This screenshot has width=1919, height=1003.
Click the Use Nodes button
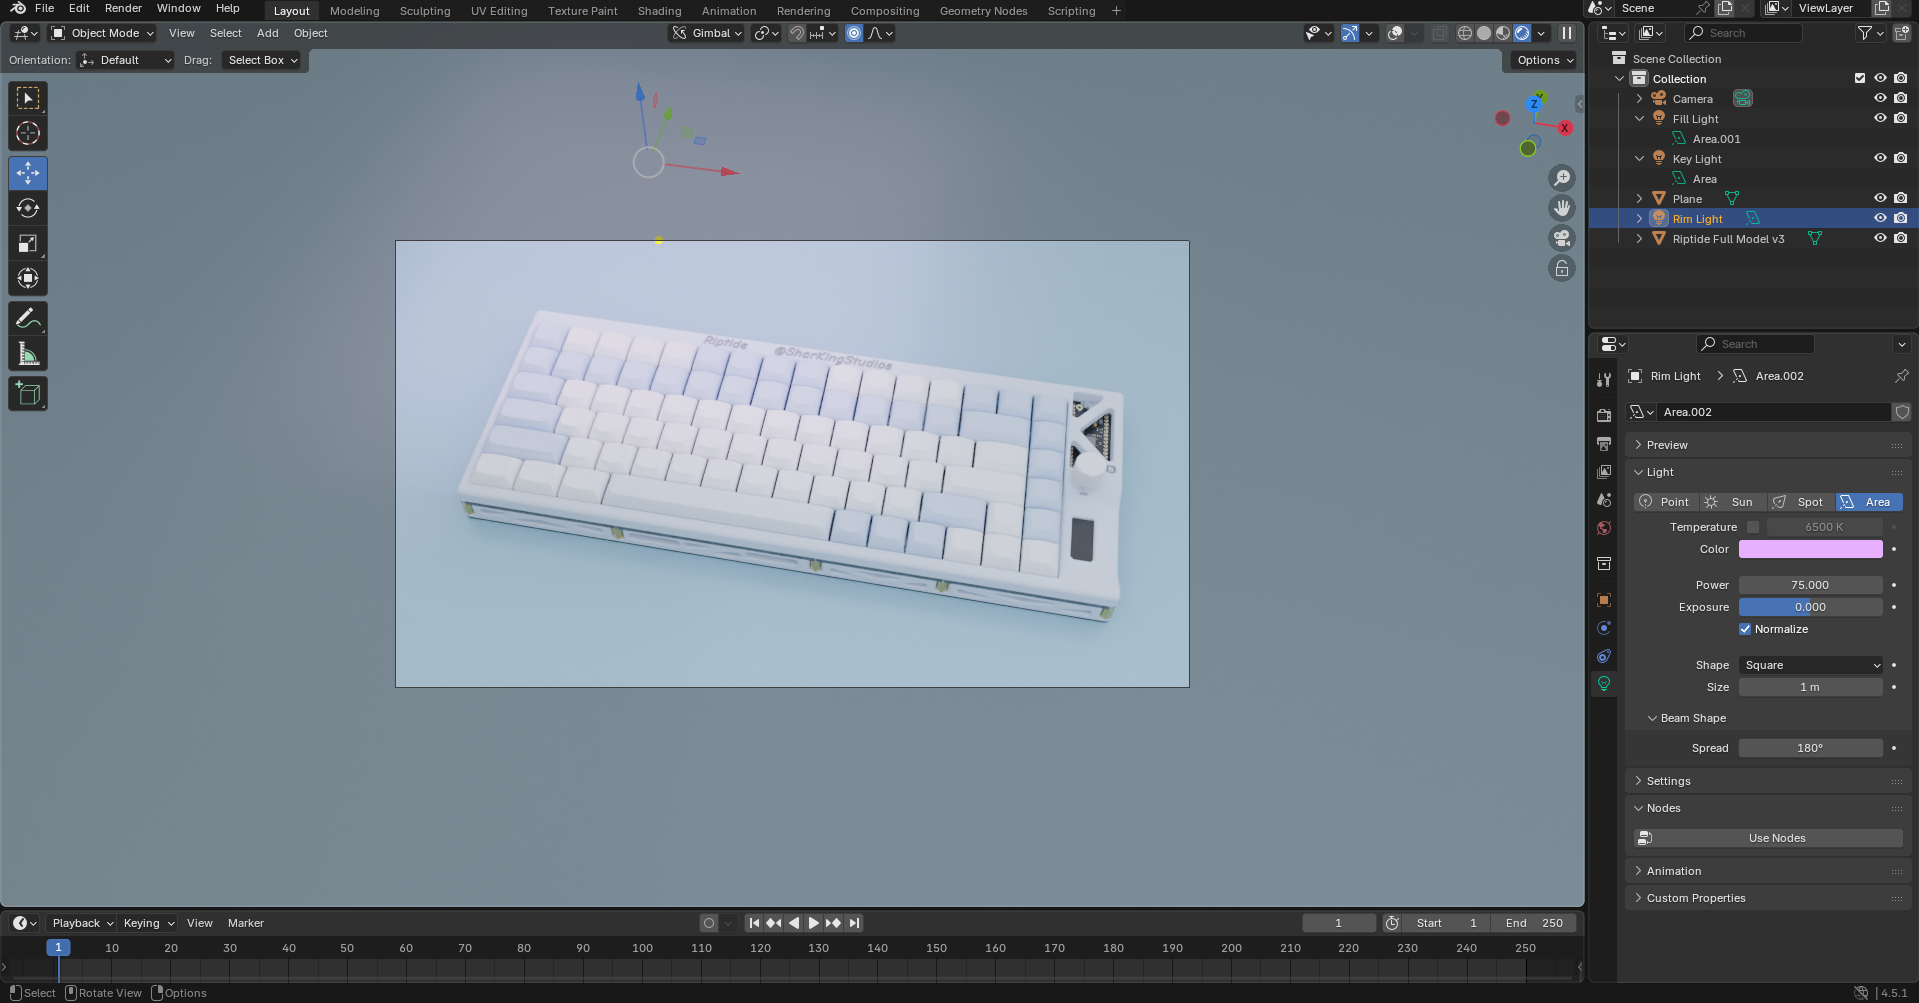[x=1776, y=838]
